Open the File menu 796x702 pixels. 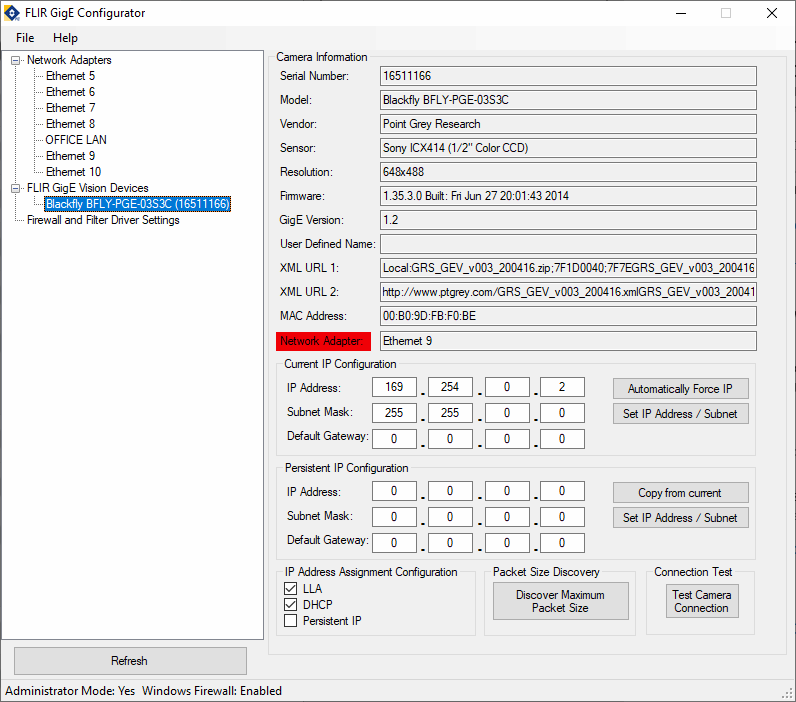(25, 38)
